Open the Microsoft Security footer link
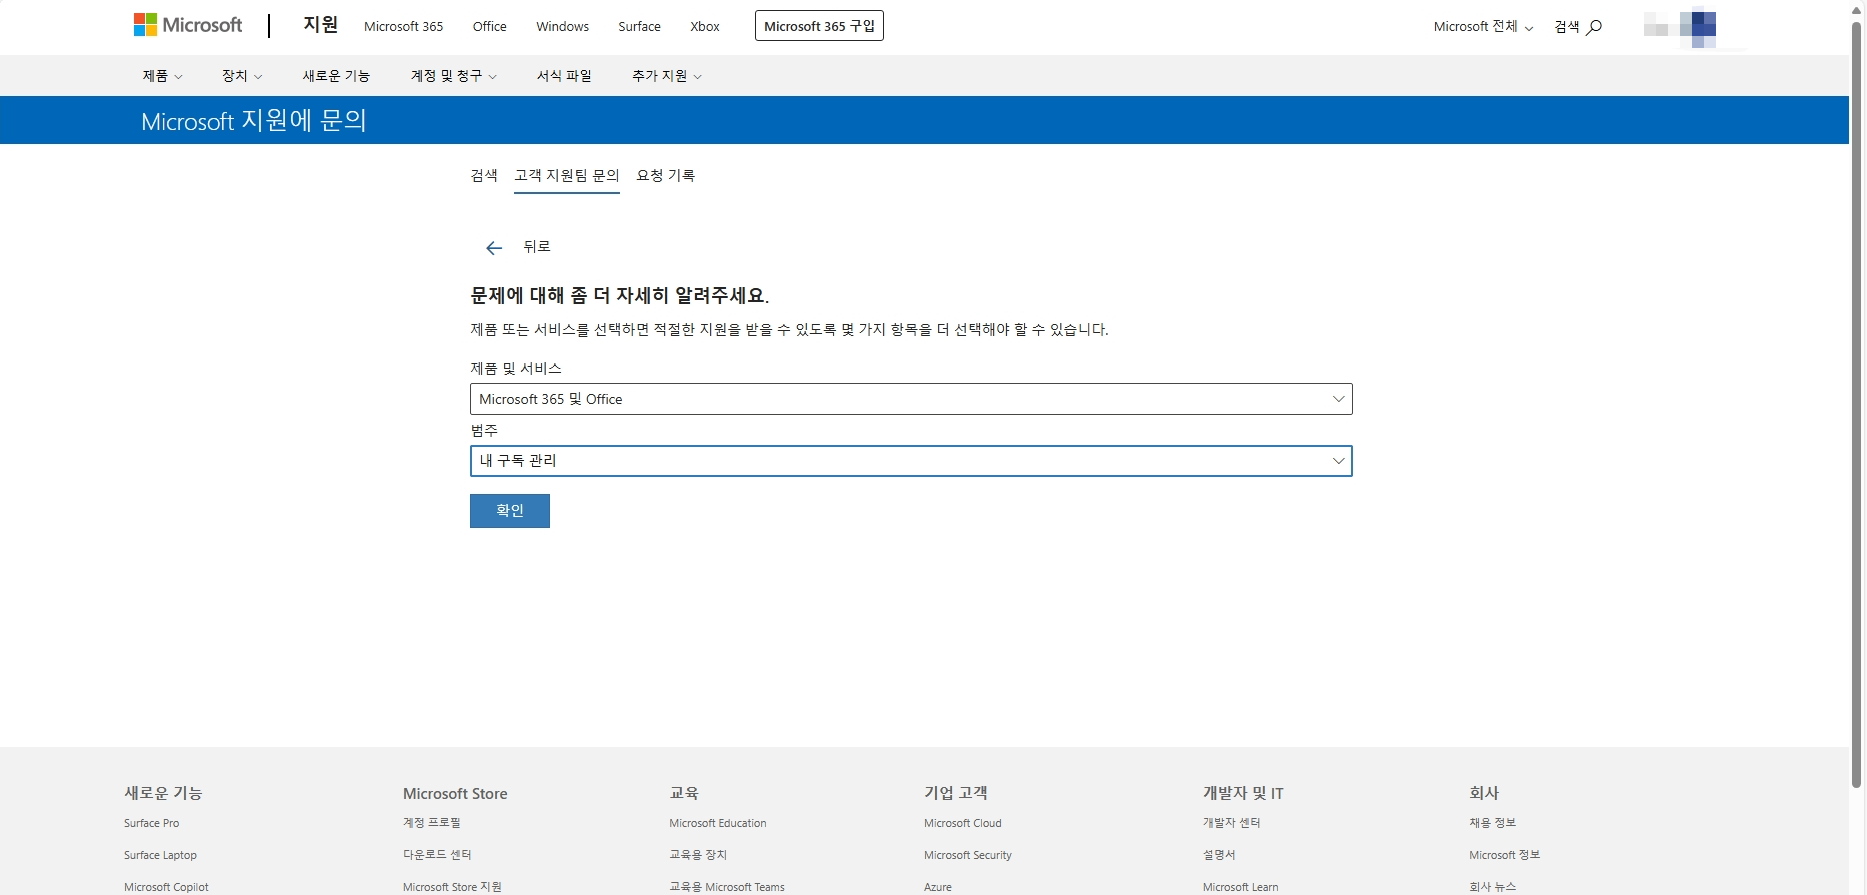Image resolution: width=1867 pixels, height=895 pixels. pos(968,855)
